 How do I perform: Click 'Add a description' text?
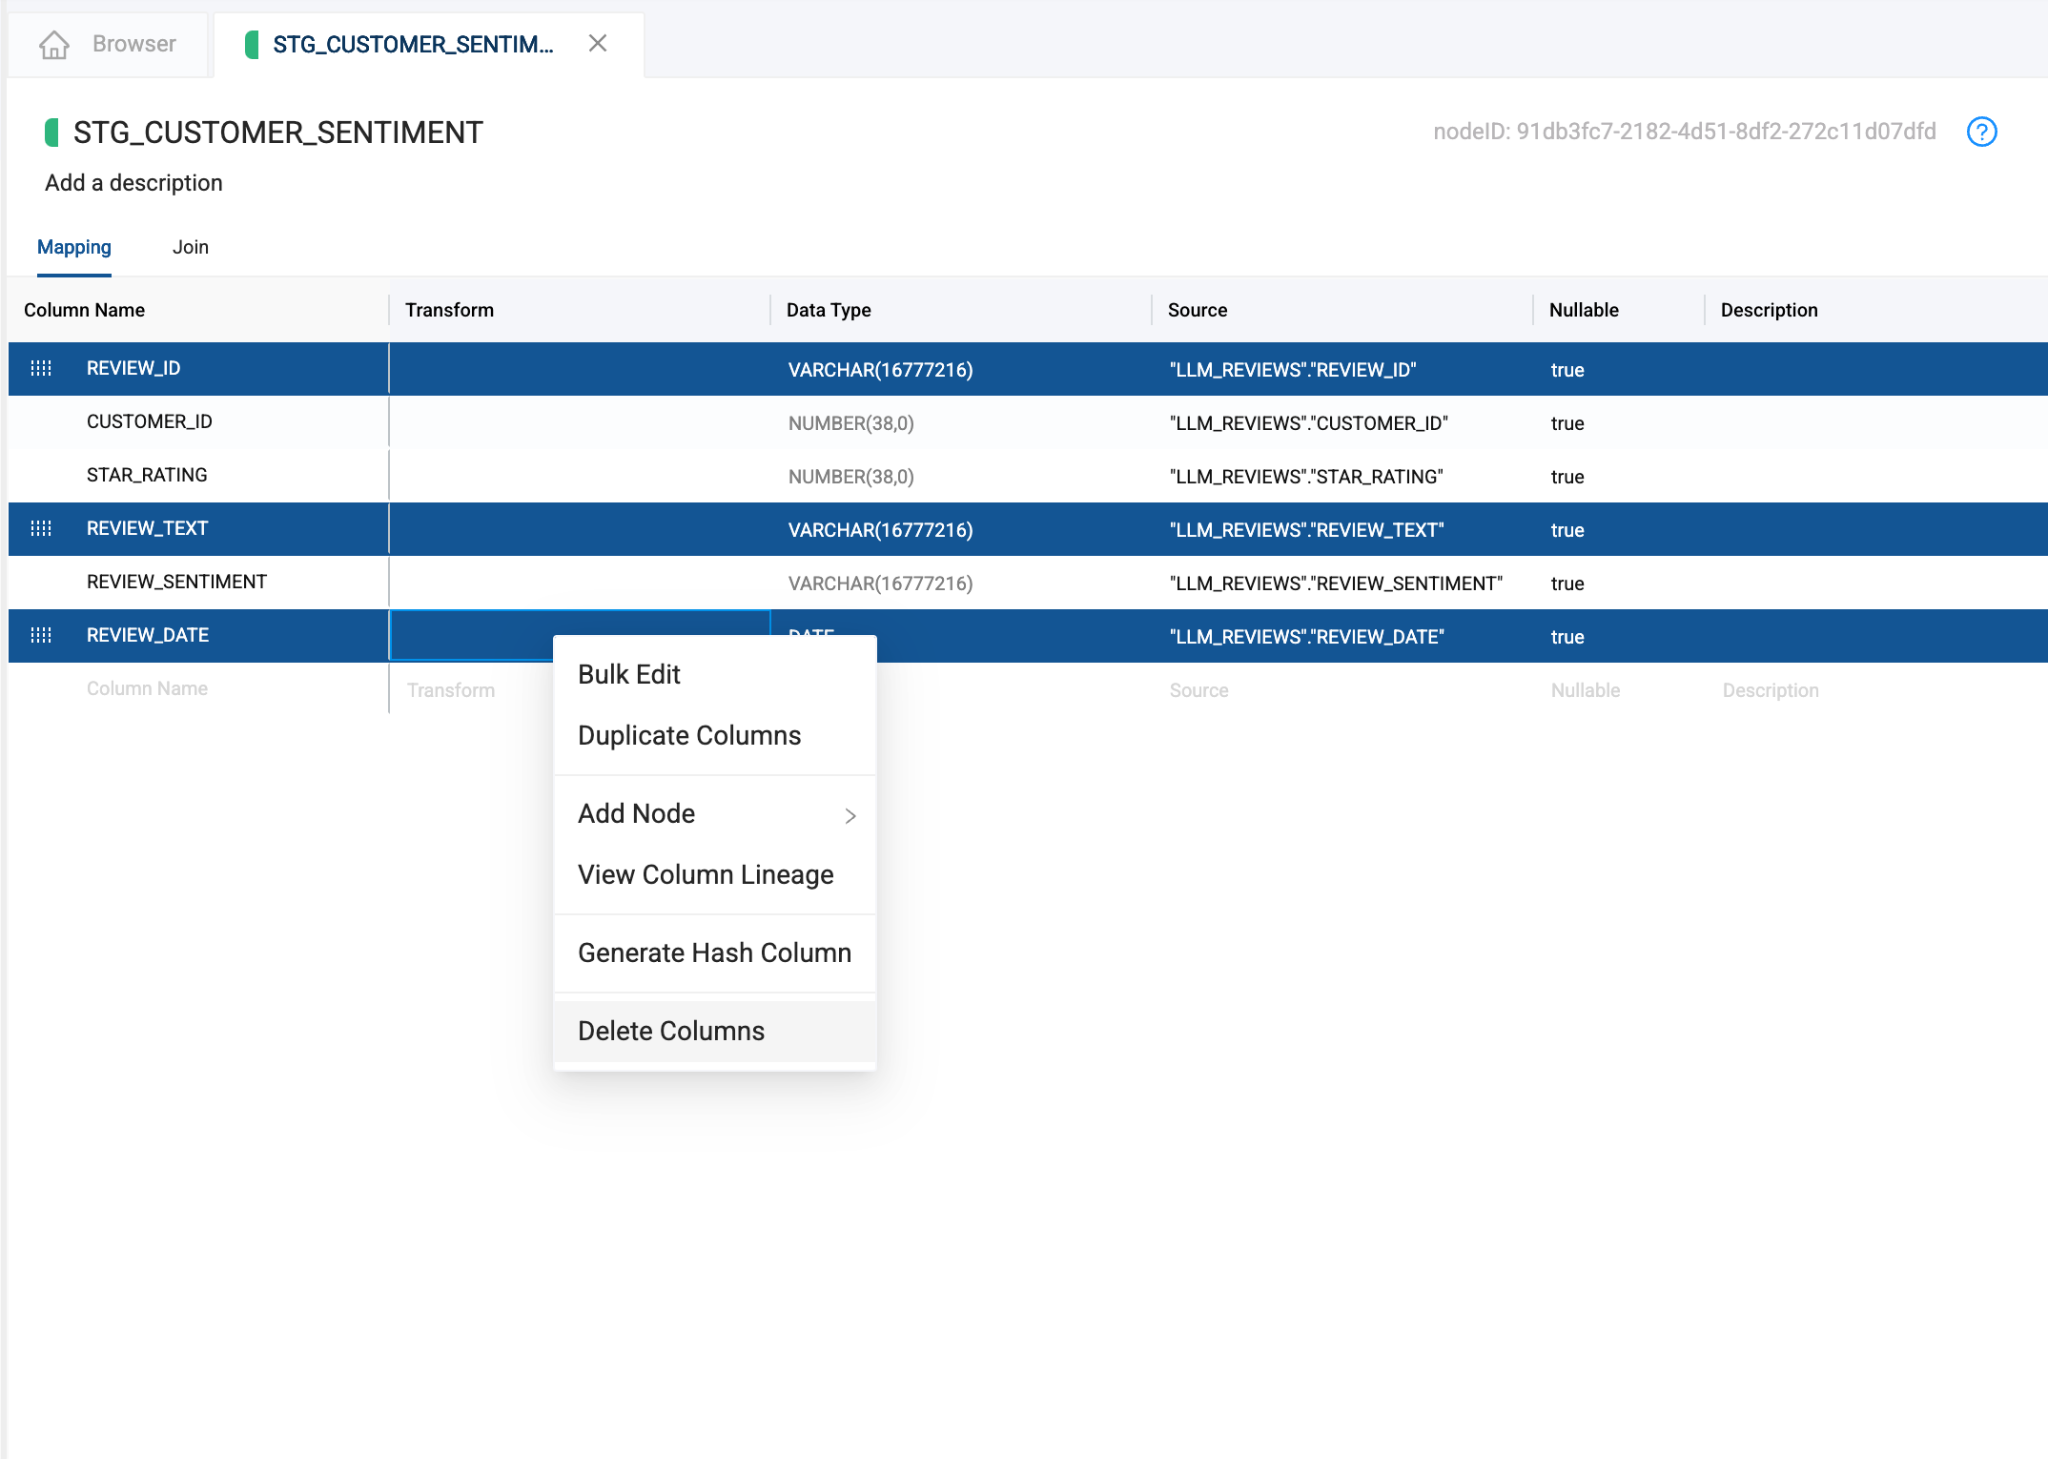[x=134, y=183]
